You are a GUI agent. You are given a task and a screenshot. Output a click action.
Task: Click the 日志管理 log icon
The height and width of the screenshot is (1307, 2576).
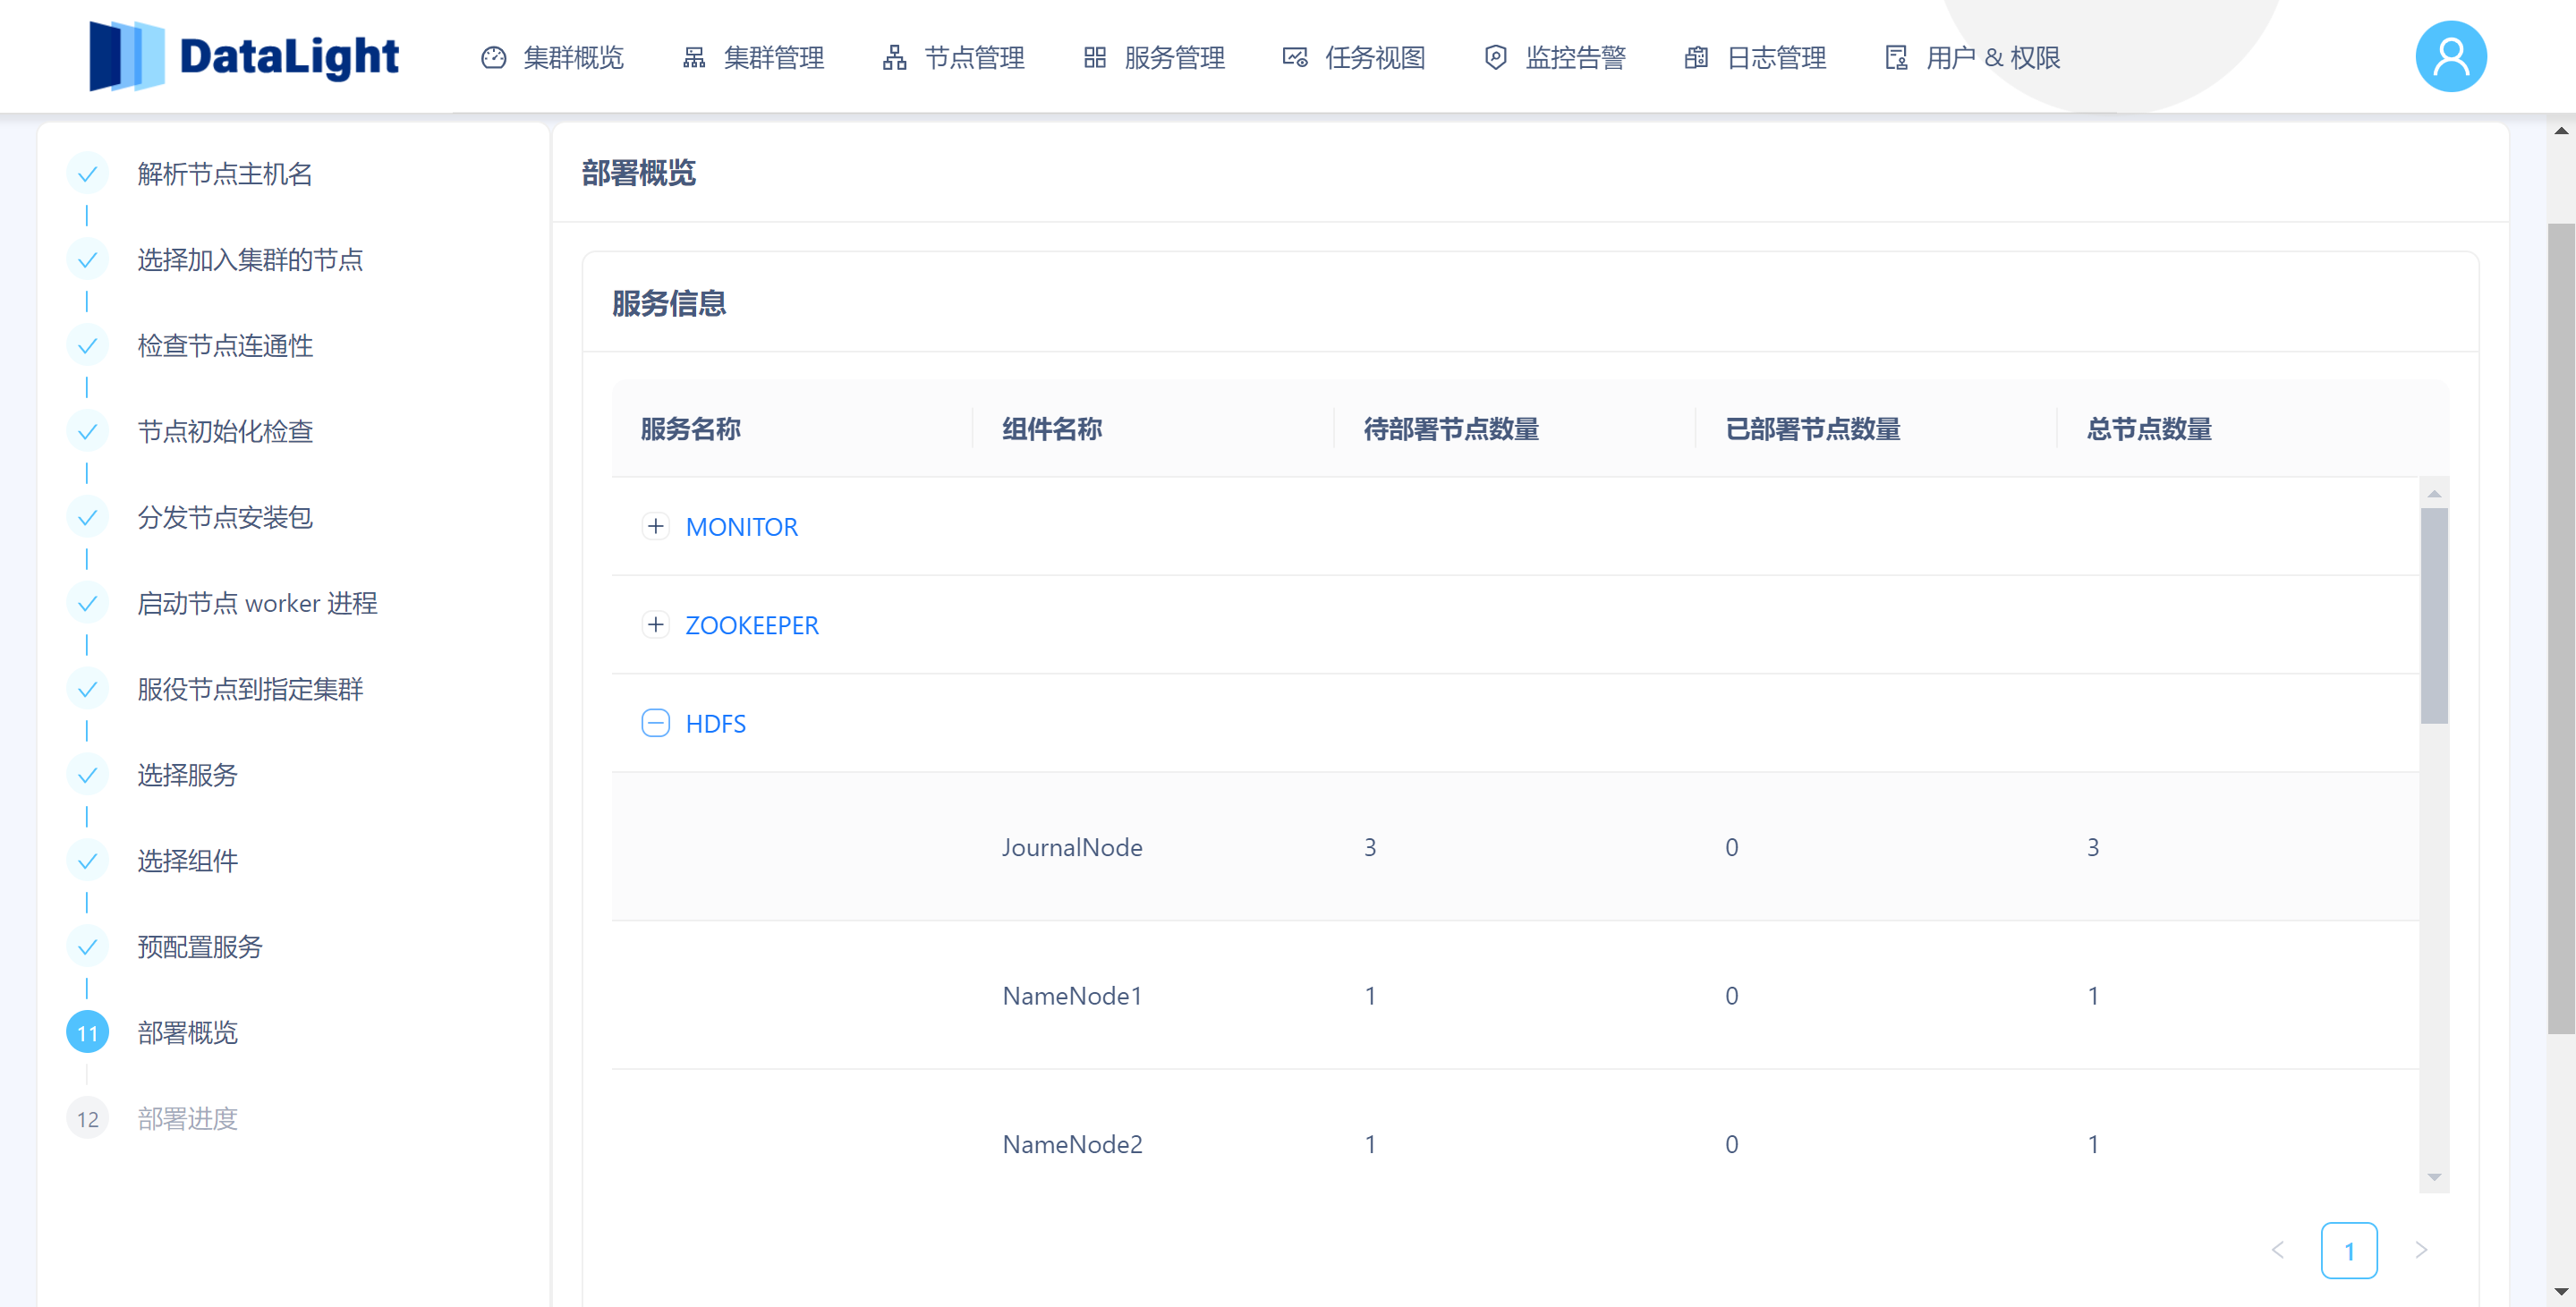(x=1696, y=58)
